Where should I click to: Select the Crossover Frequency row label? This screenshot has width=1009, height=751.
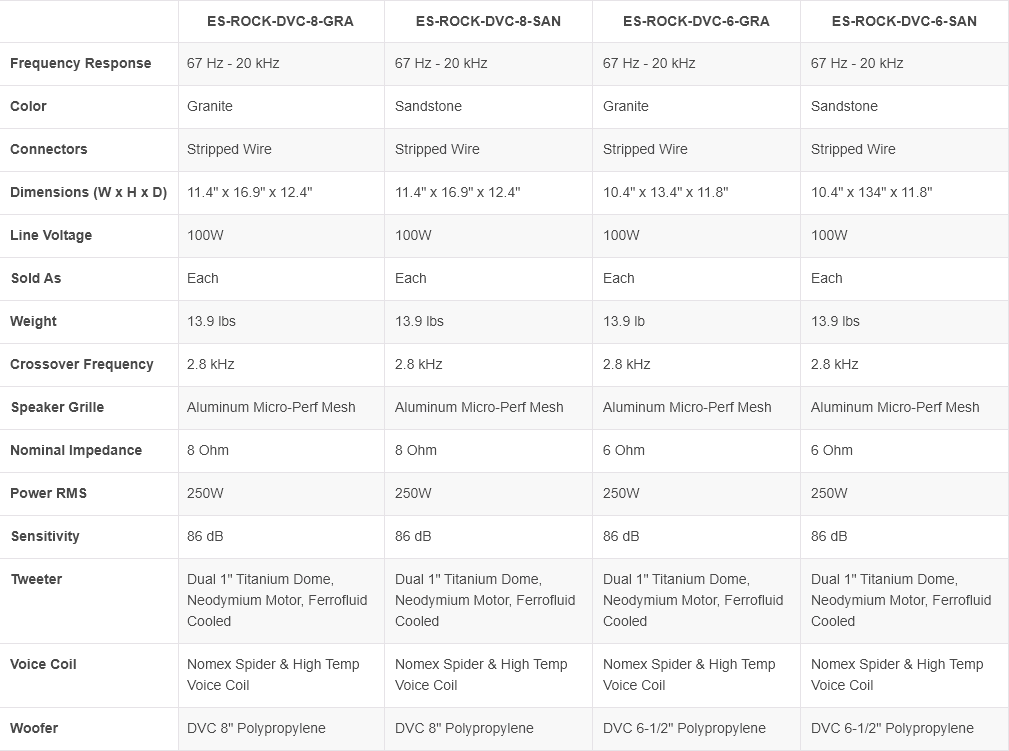pos(82,364)
